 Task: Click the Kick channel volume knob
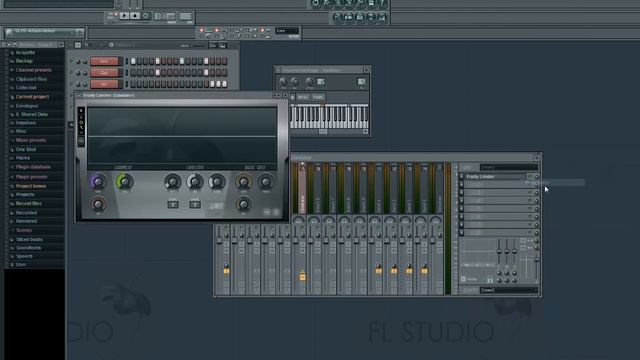(x=85, y=61)
